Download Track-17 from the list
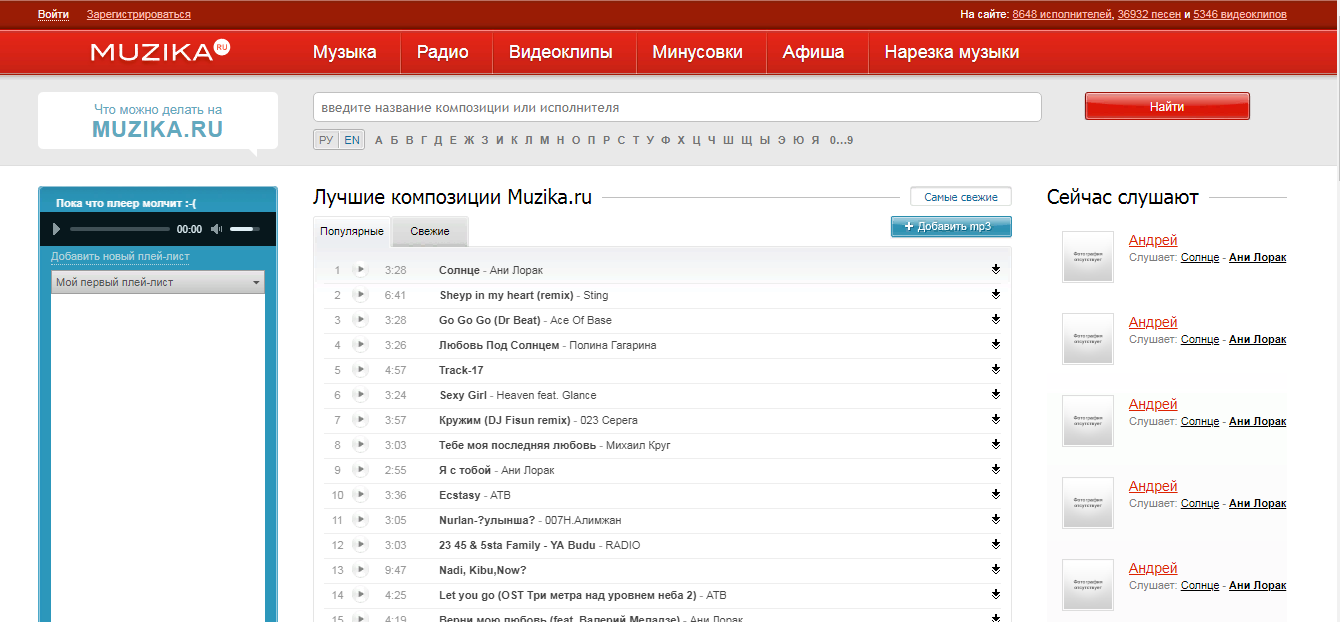The height and width of the screenshot is (622, 1340). tap(996, 370)
